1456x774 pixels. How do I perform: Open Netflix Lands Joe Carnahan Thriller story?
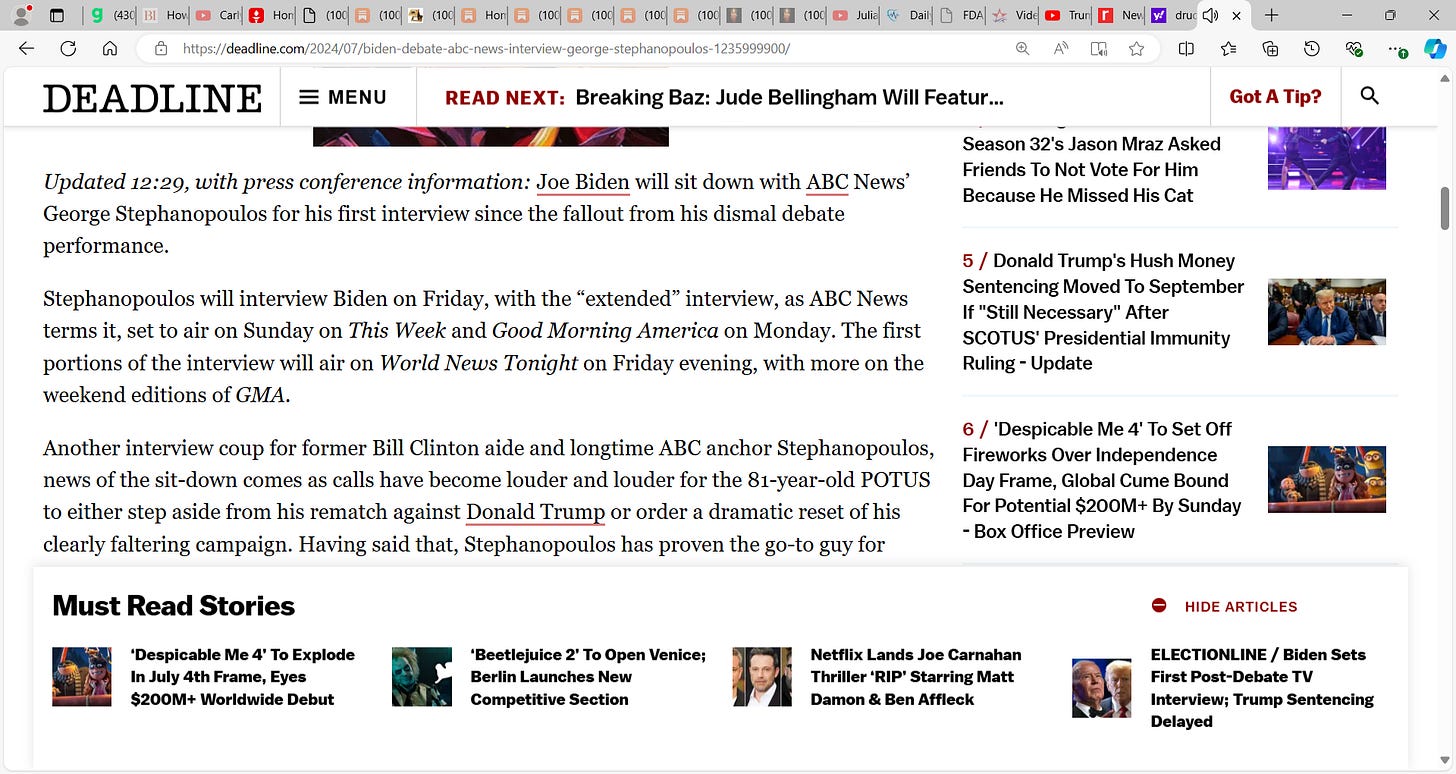tap(916, 677)
